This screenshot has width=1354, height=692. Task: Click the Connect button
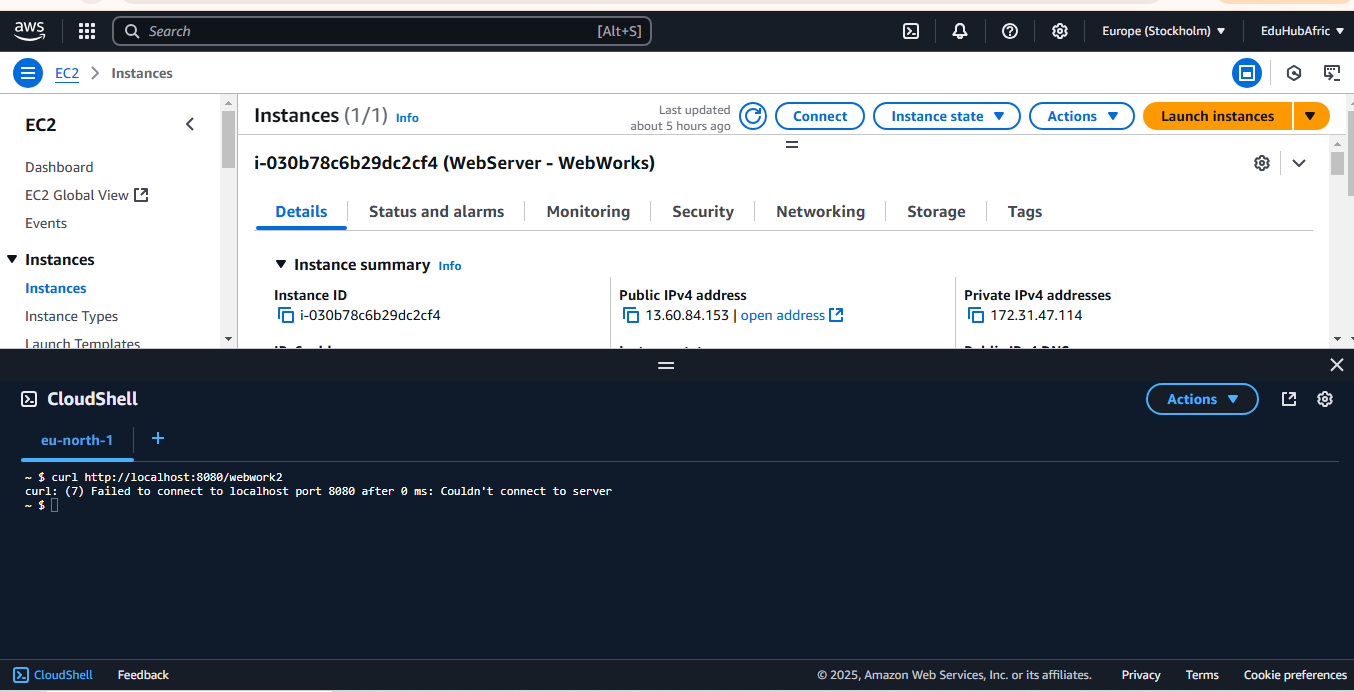(820, 116)
